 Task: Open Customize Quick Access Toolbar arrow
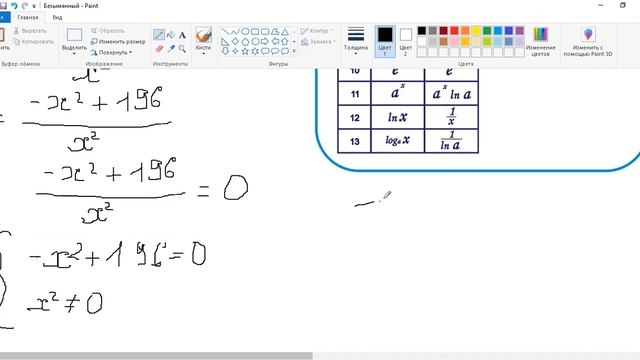coord(34,6)
